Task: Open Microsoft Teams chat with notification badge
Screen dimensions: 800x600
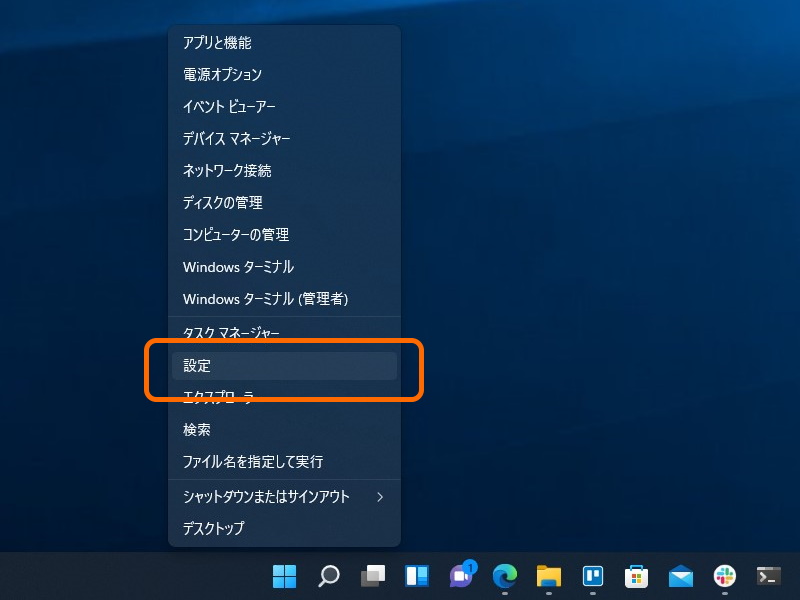Action: click(461, 577)
